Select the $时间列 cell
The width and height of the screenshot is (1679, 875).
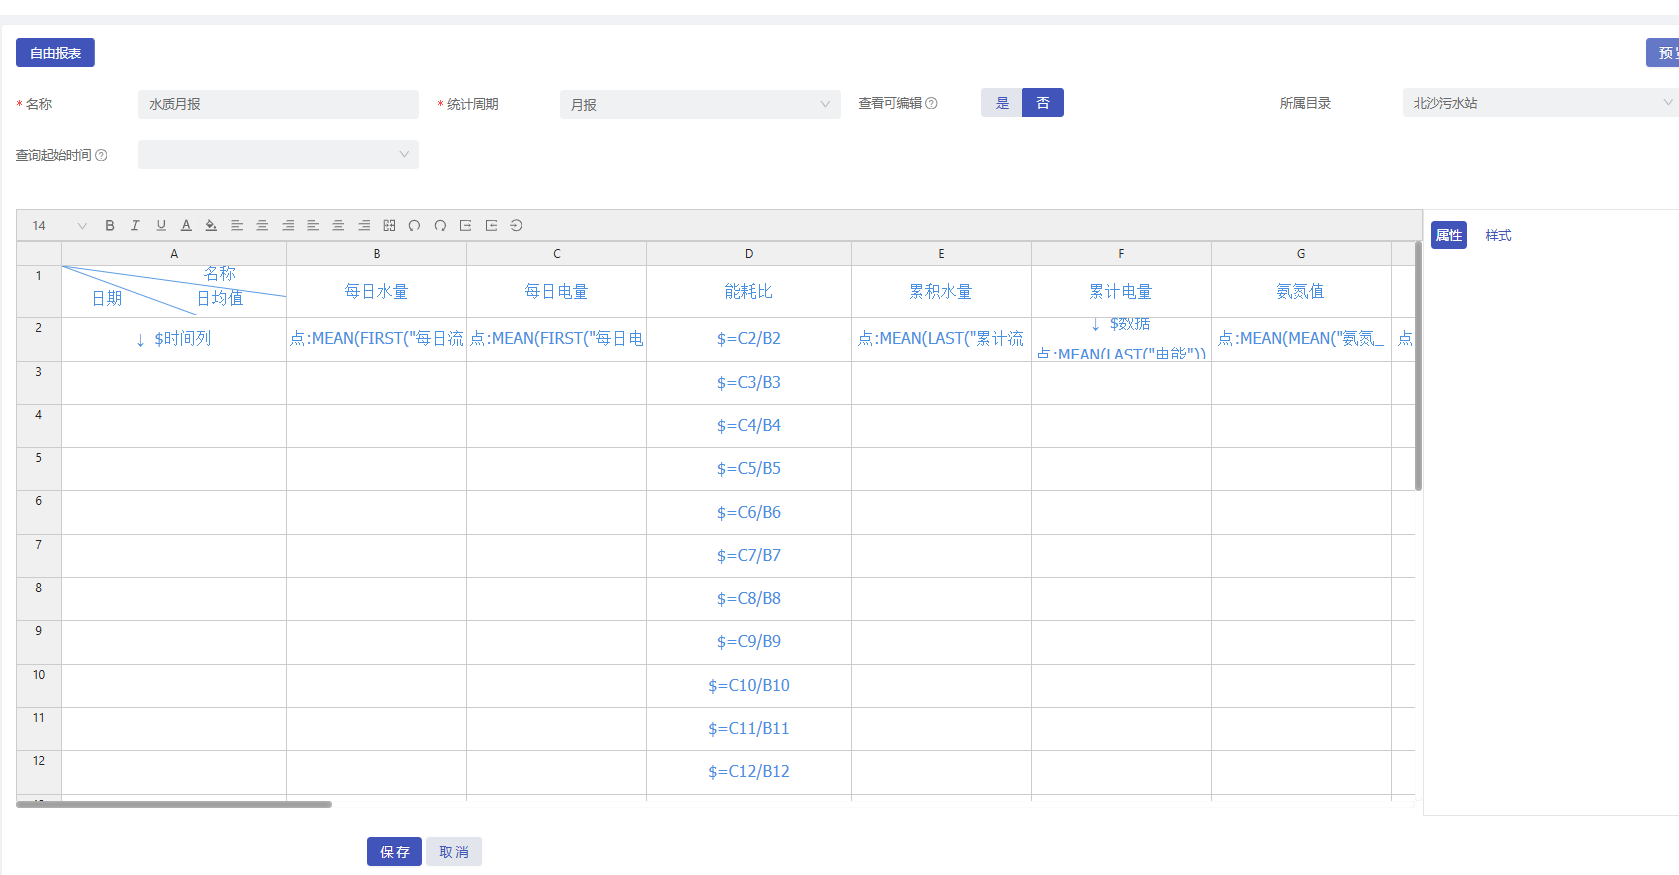(x=174, y=340)
